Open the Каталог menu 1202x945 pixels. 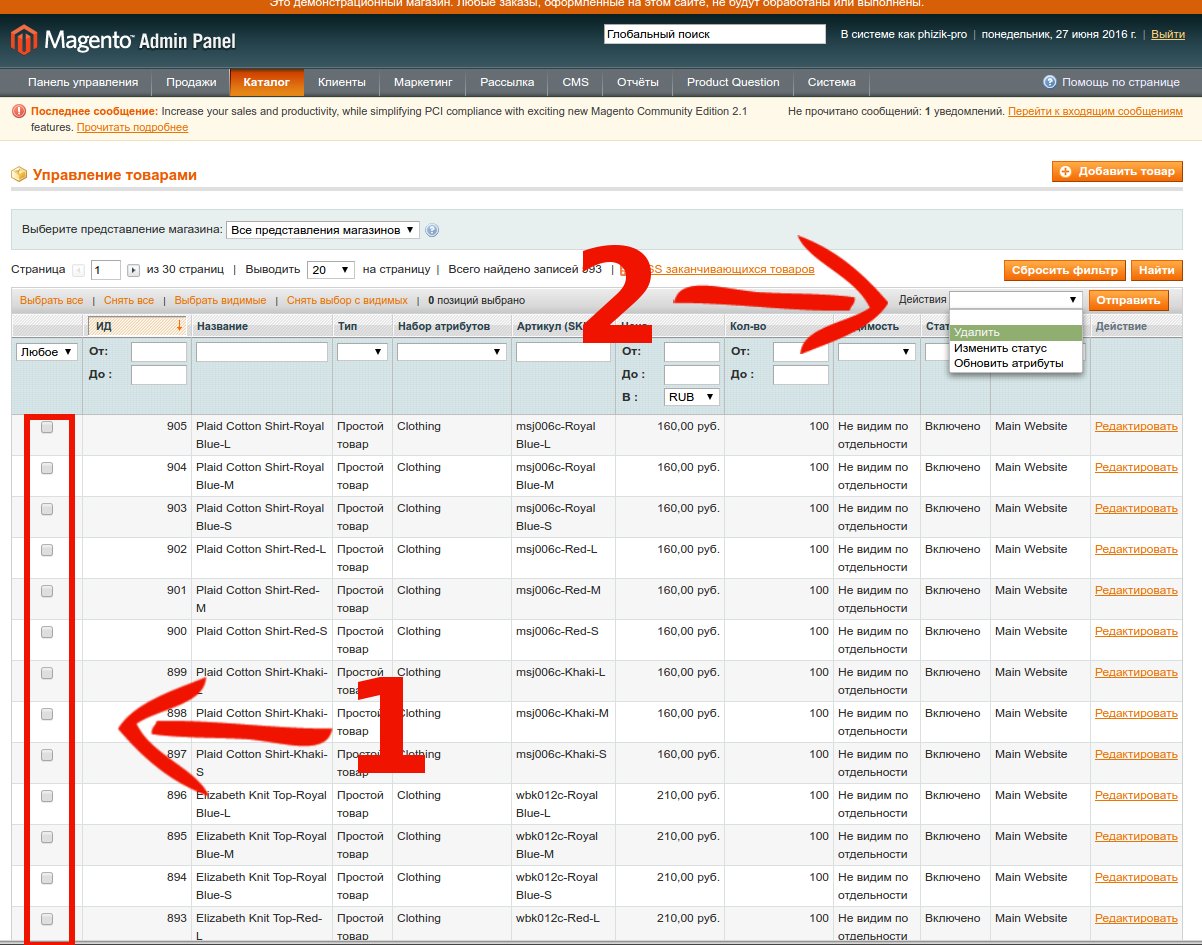pos(267,82)
